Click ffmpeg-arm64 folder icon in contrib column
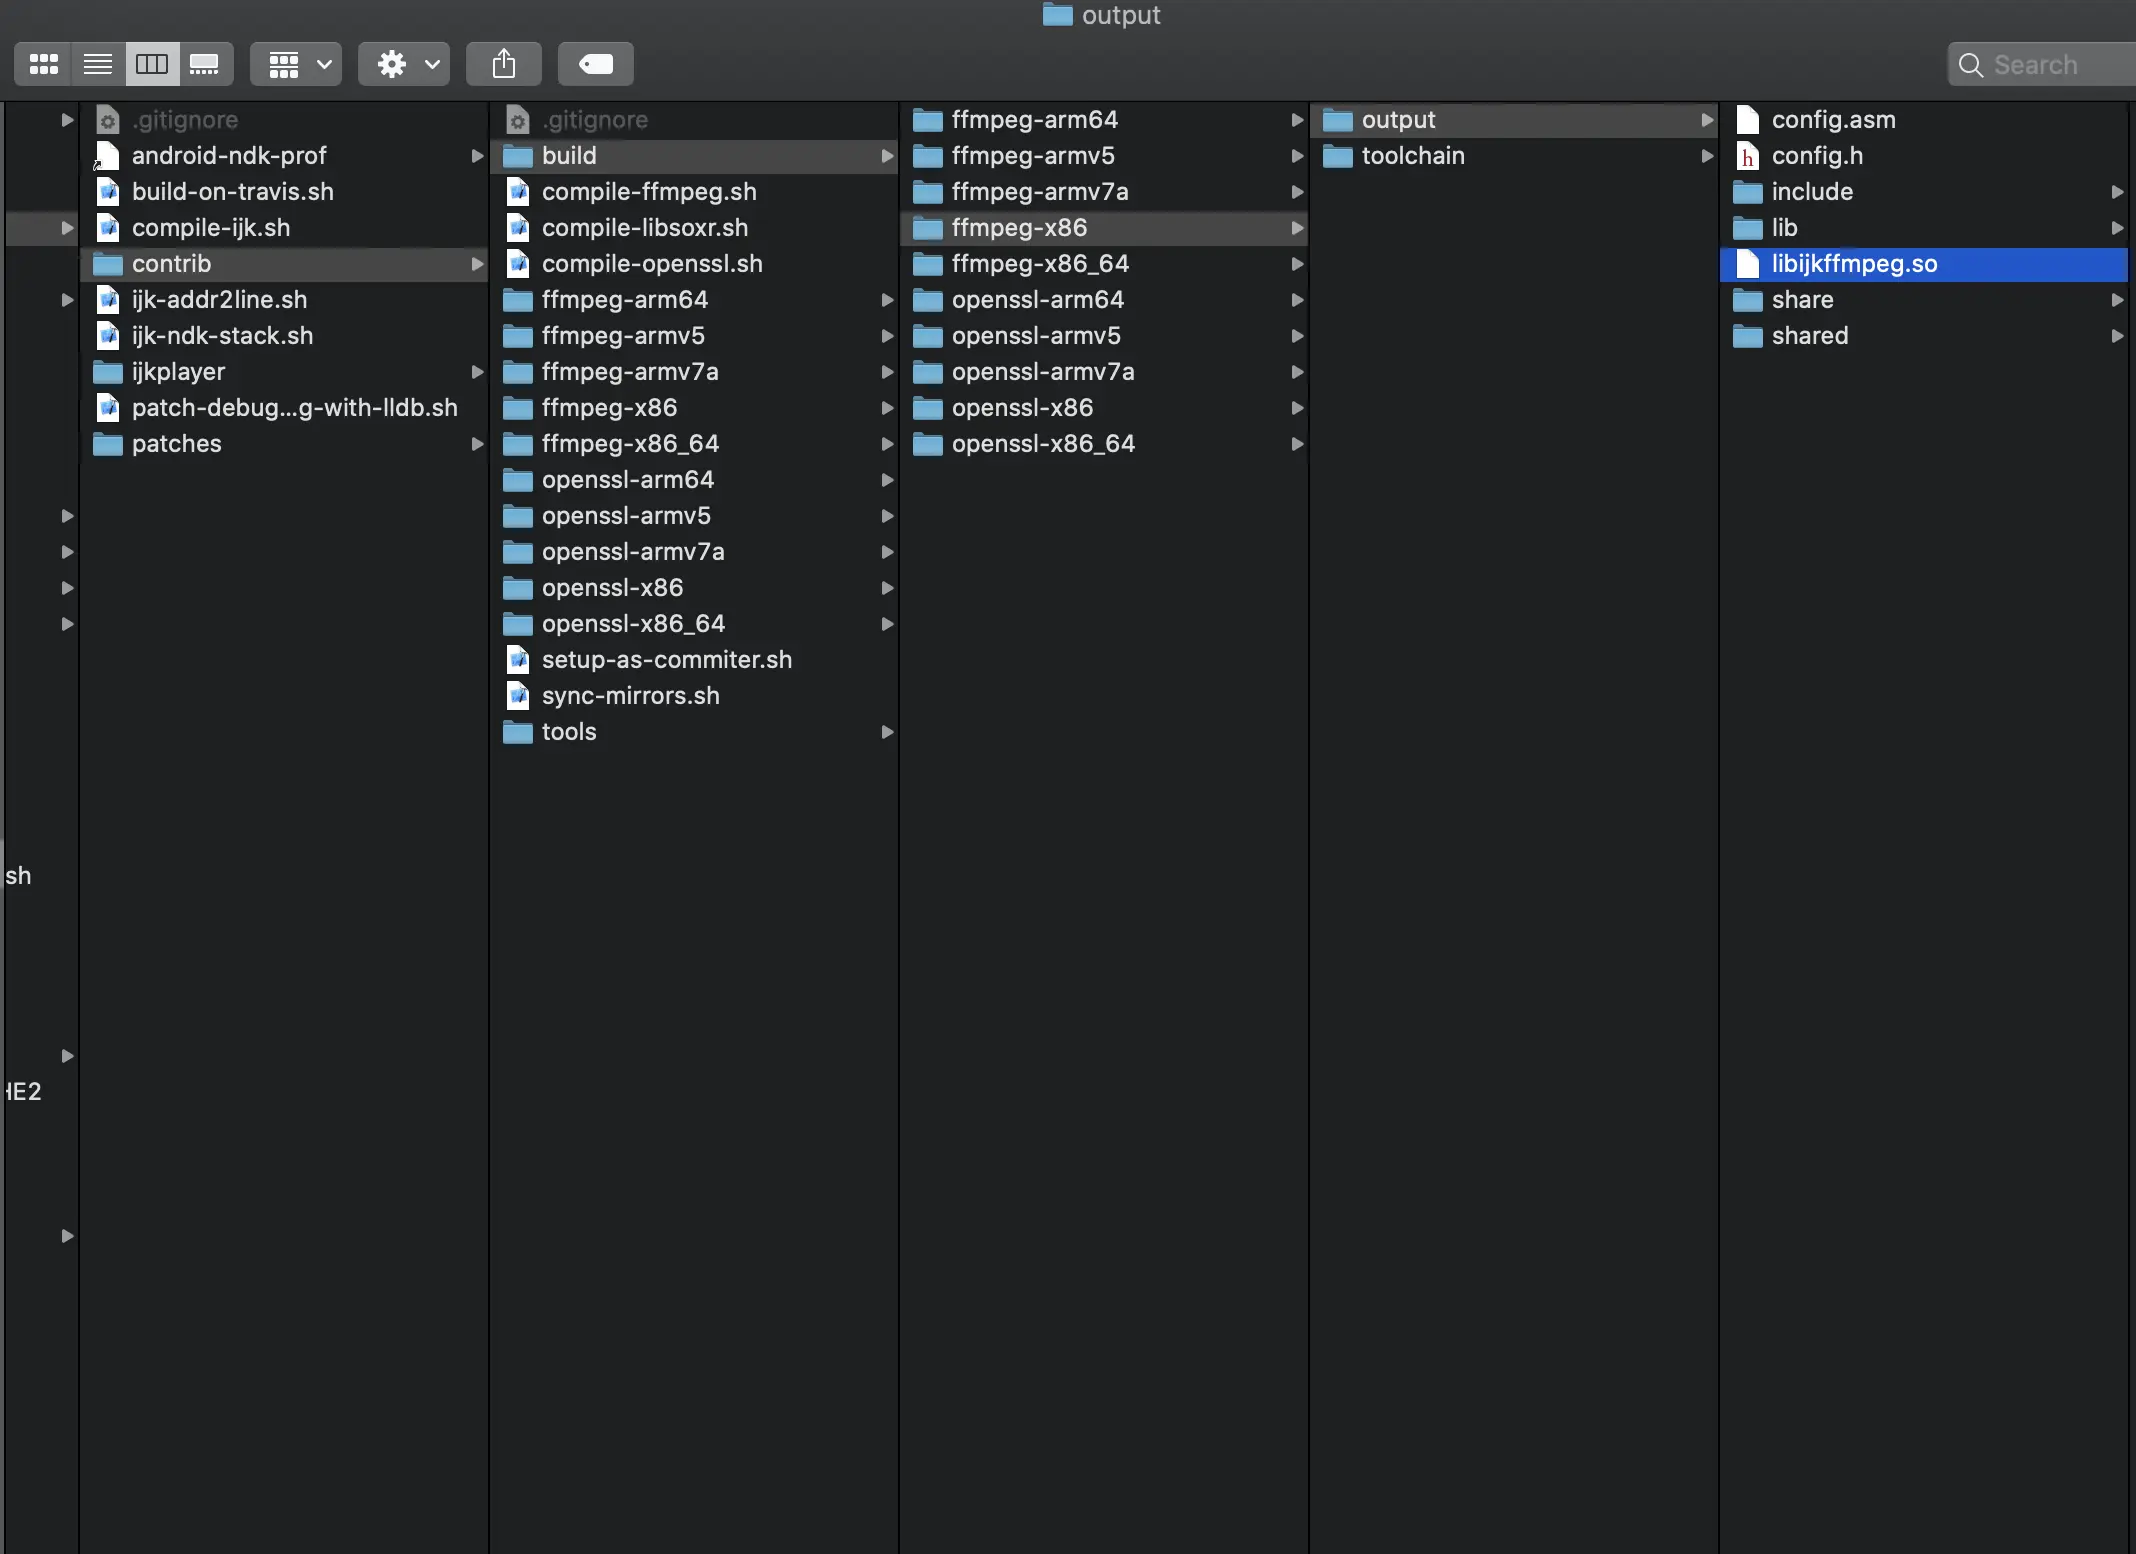Image resolution: width=2136 pixels, height=1554 pixels. [517, 300]
